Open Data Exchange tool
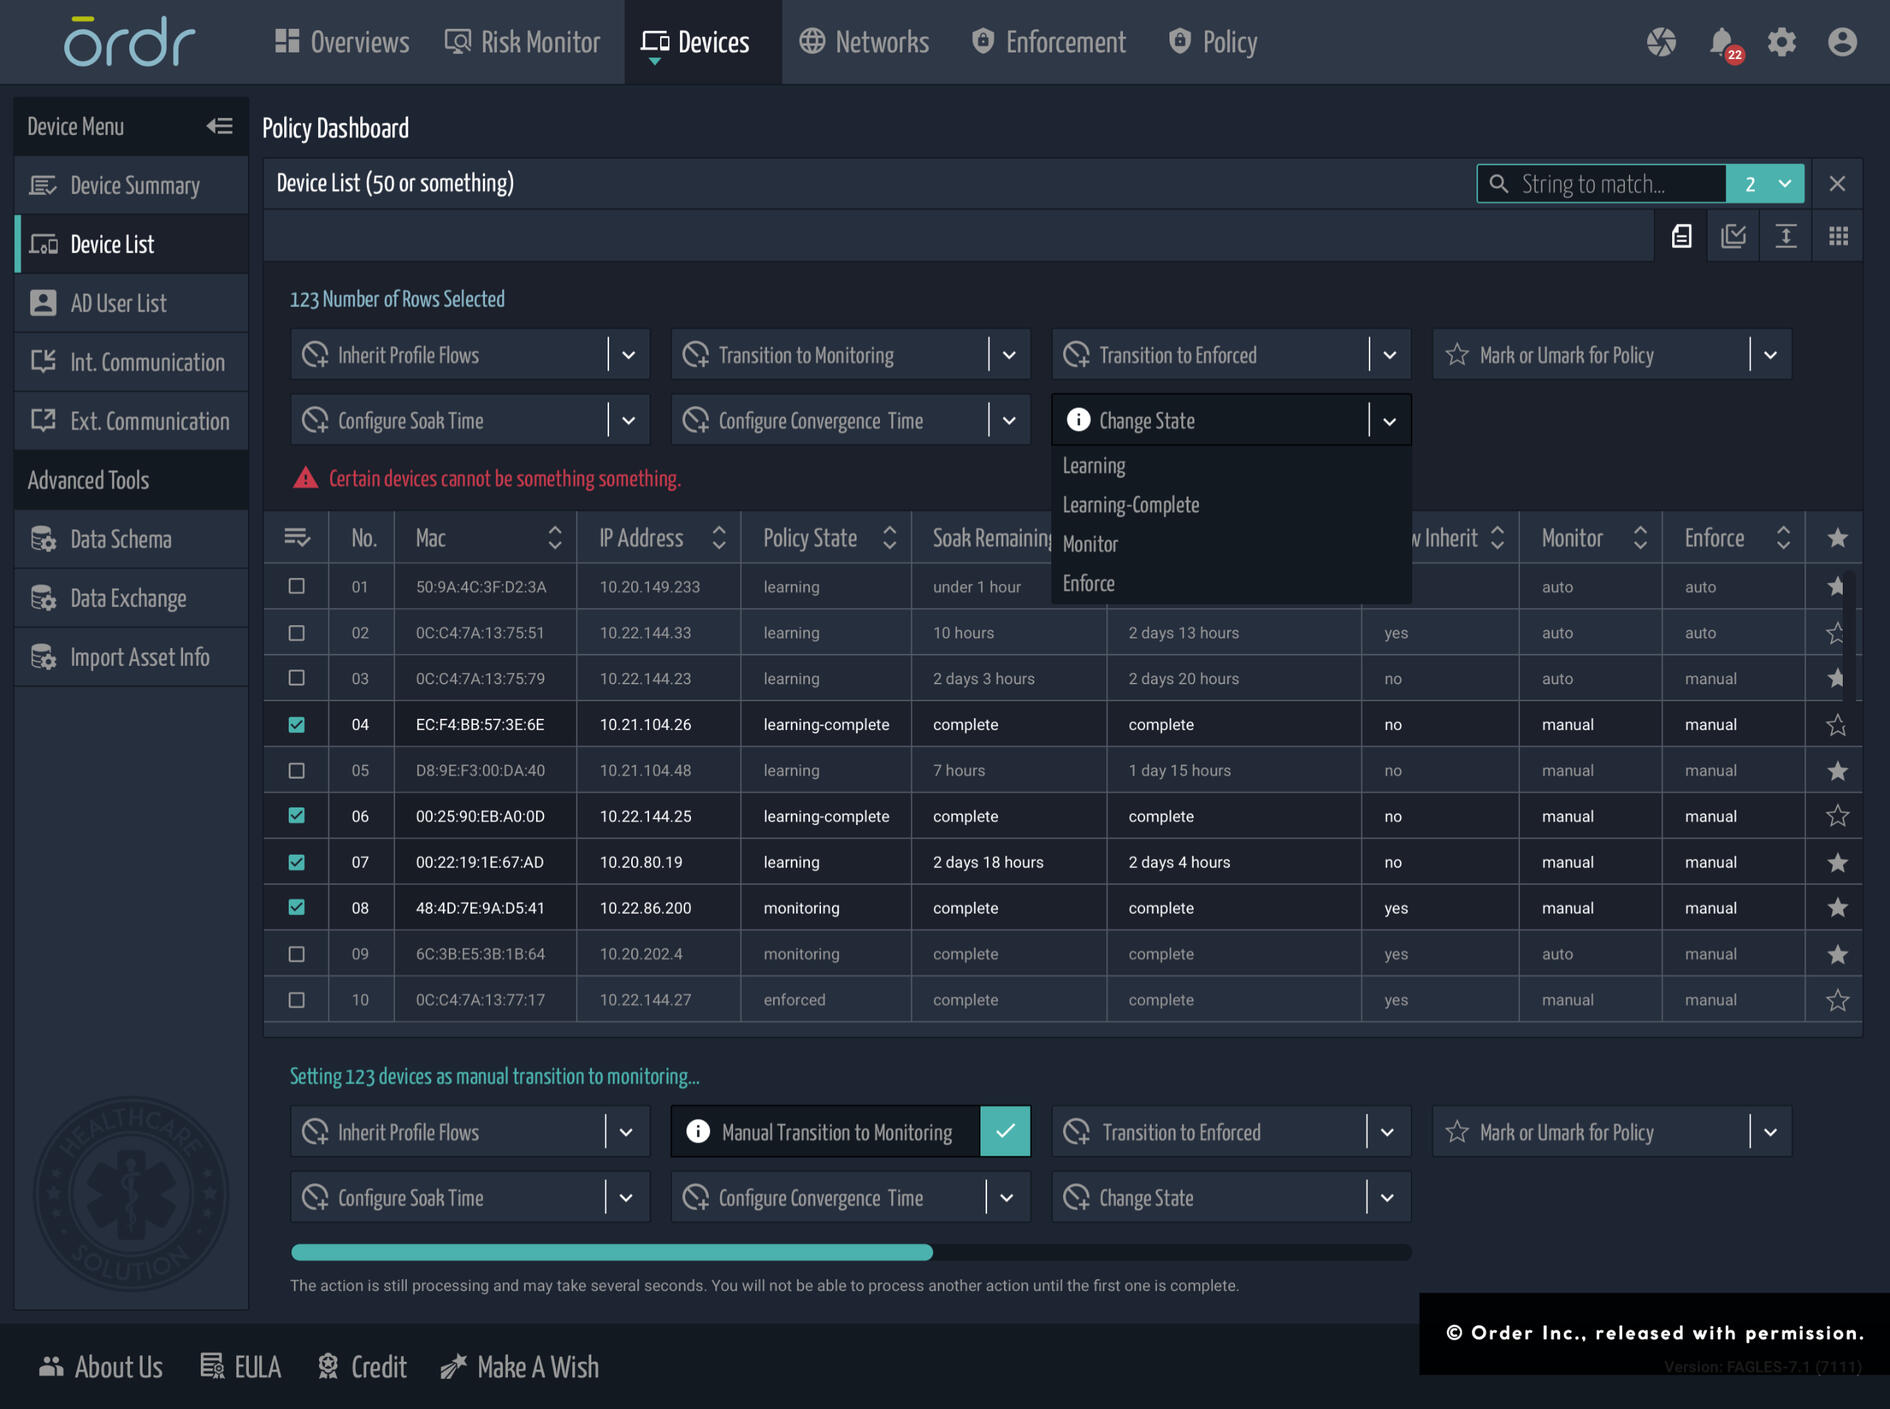 127,598
